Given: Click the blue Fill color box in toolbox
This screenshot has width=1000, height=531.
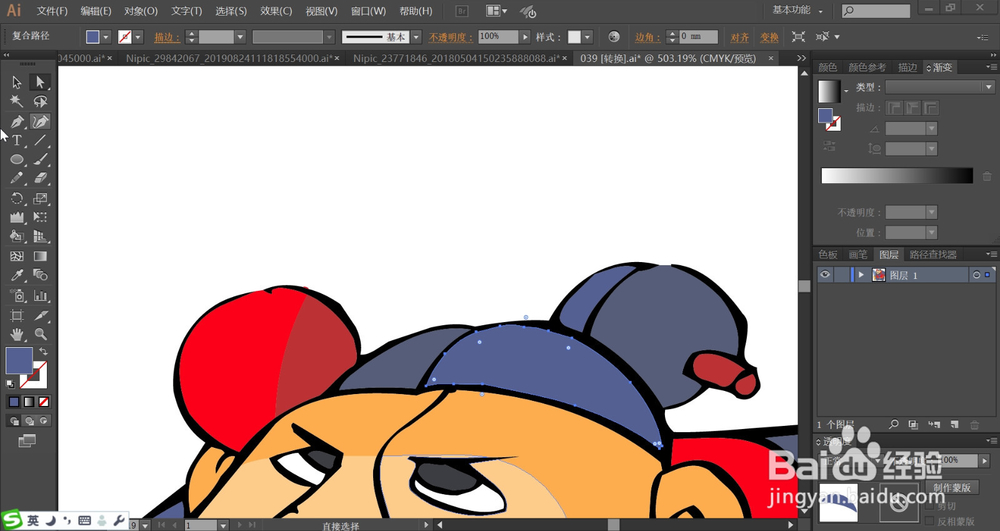Looking at the screenshot, I should (19, 361).
